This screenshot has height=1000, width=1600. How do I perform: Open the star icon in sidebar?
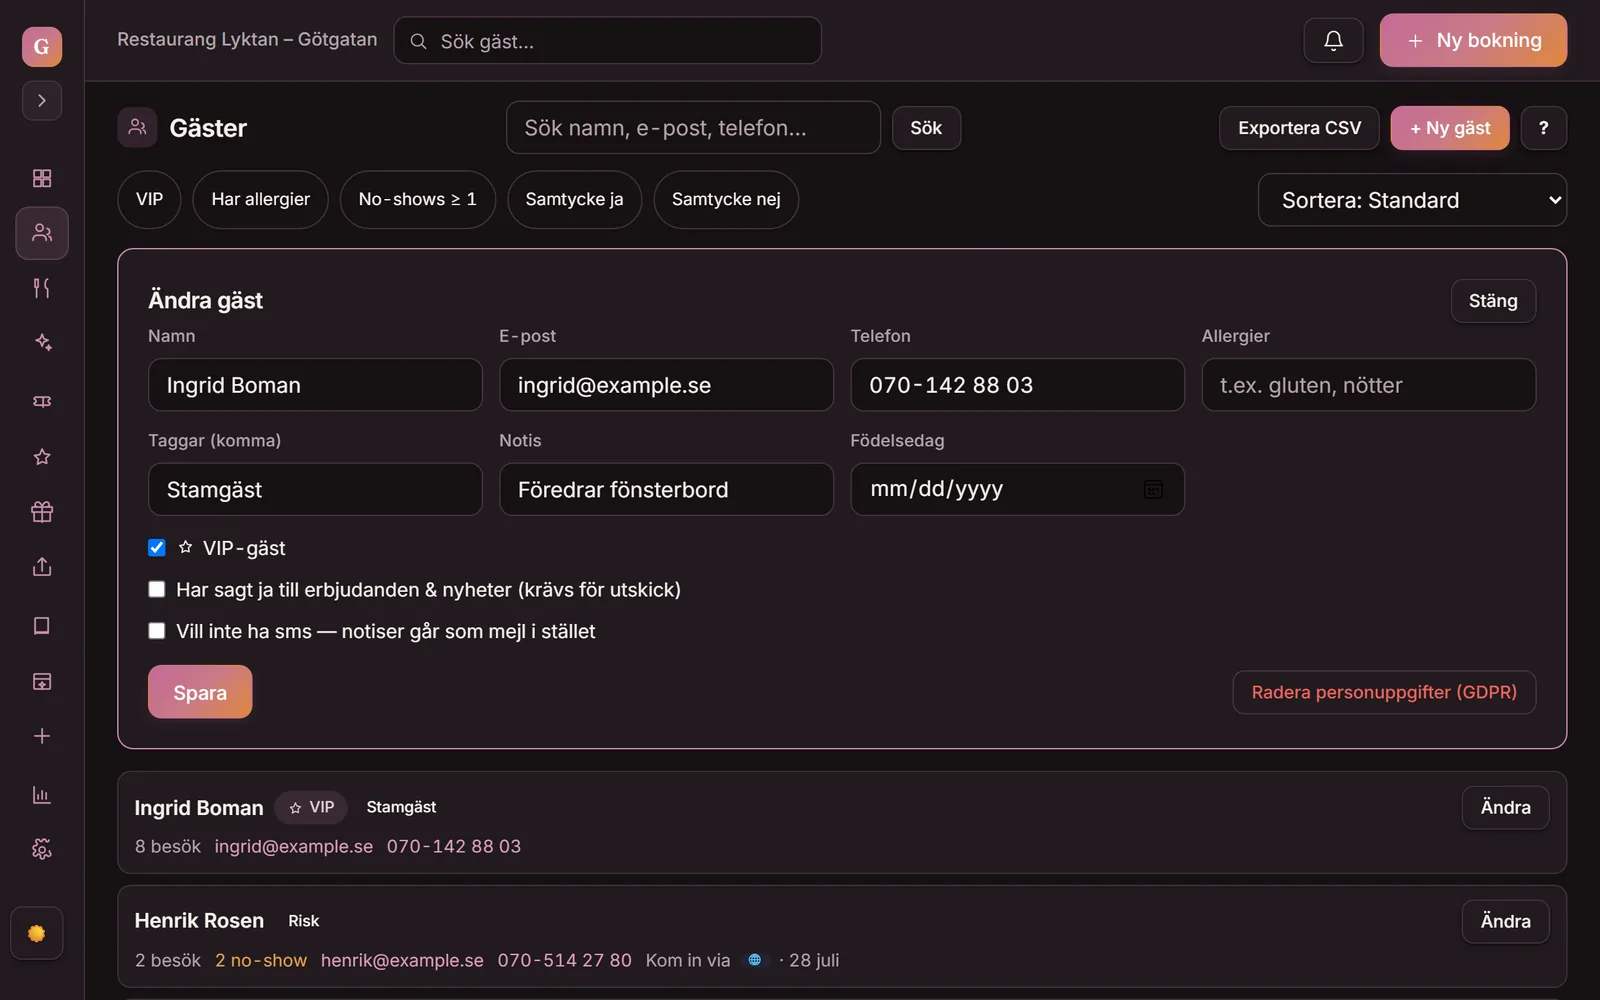(42, 457)
